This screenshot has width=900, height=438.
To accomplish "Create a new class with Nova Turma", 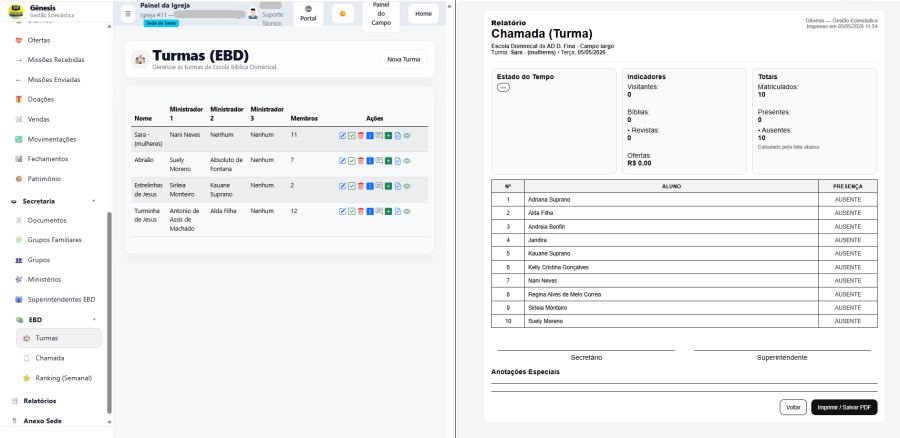I will click(404, 59).
